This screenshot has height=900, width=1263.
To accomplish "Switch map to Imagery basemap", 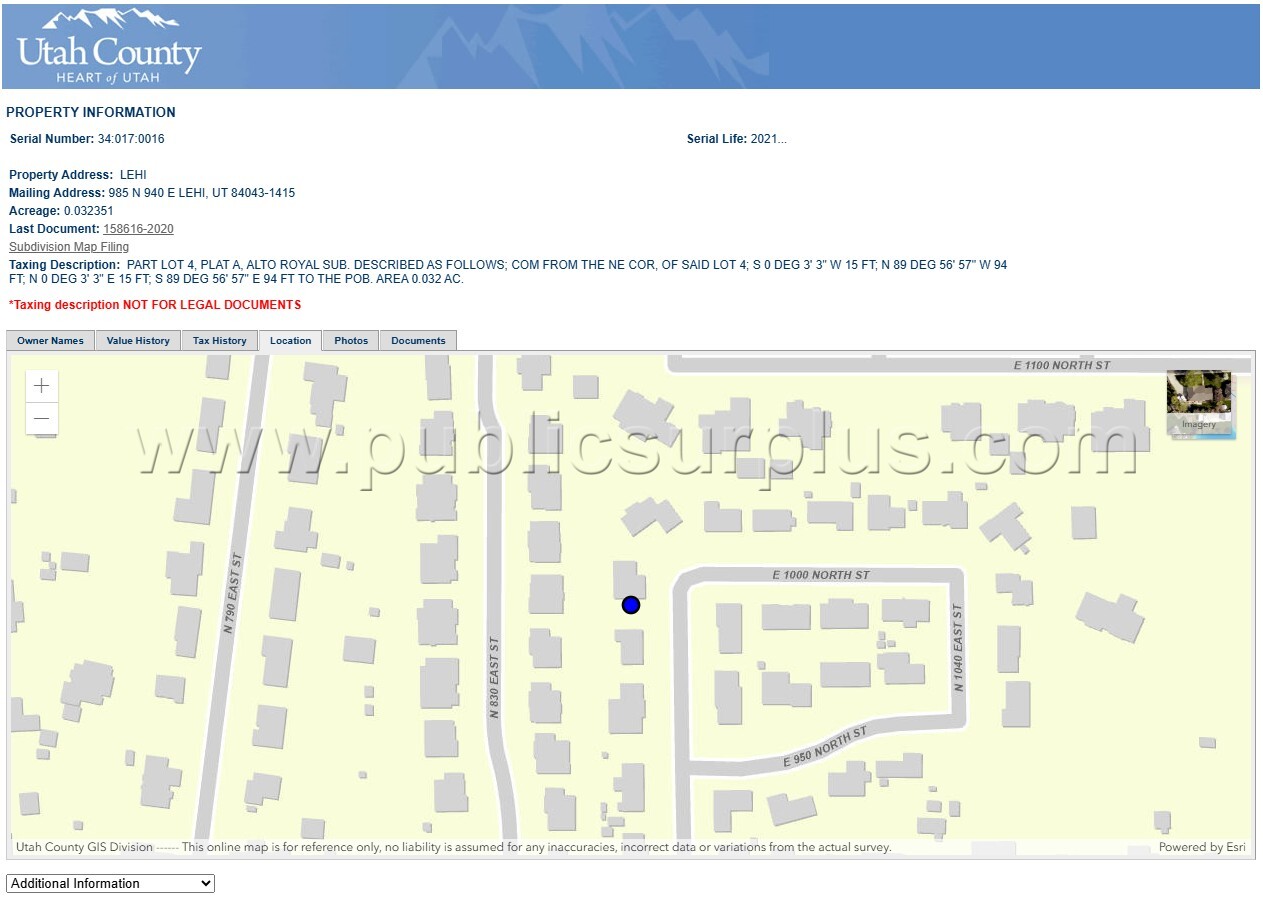I will click(1200, 403).
